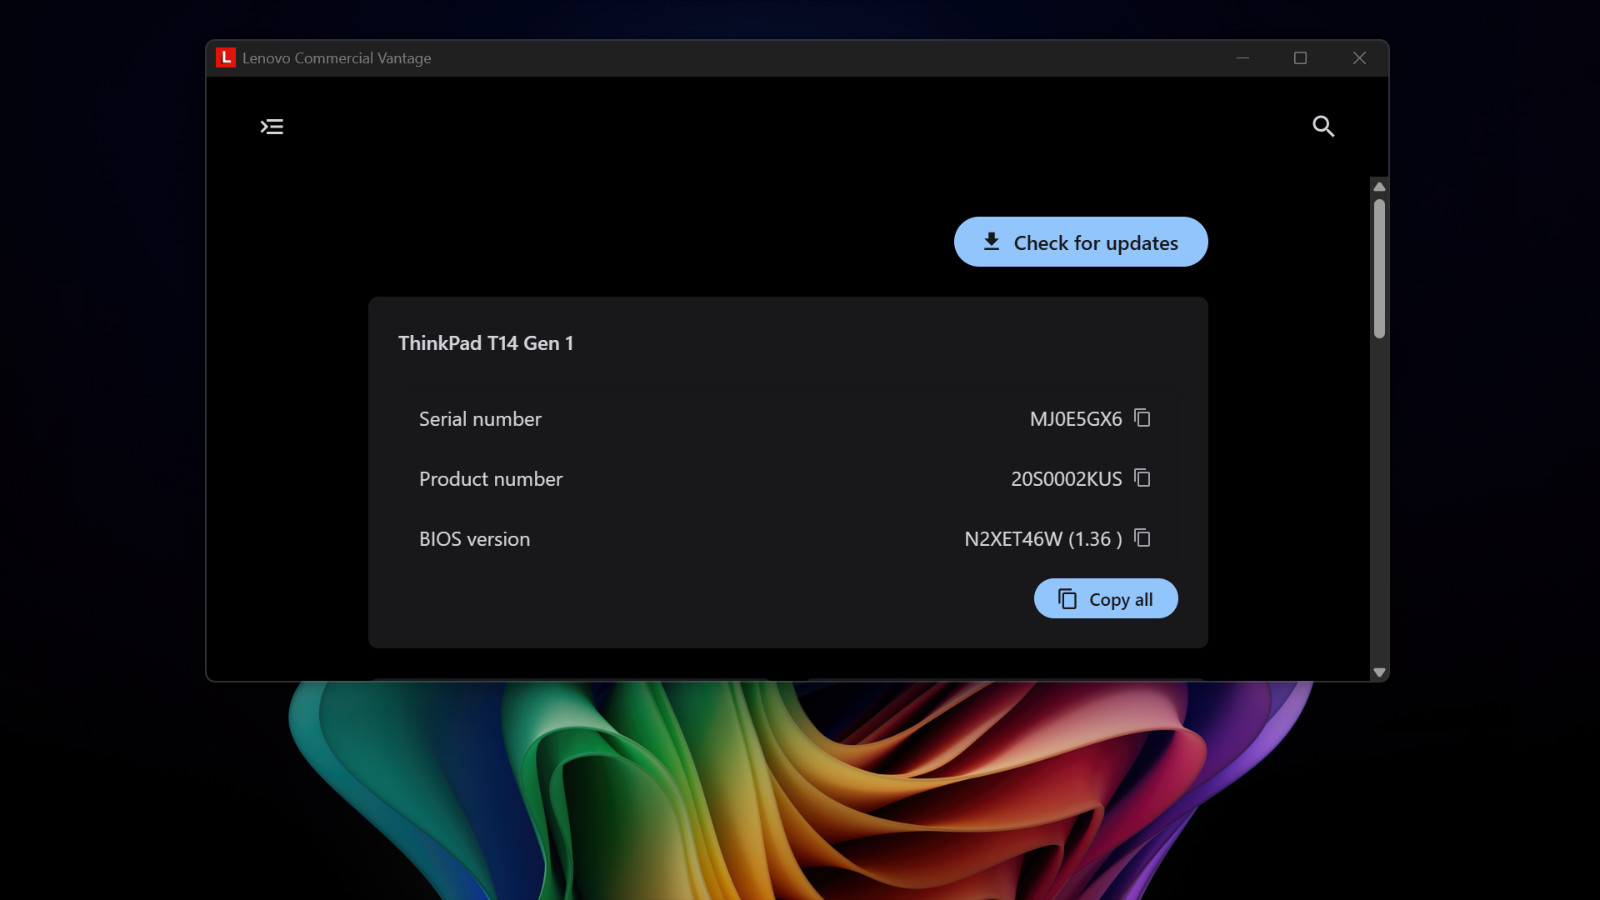Click the BIOS version label
The width and height of the screenshot is (1600, 900).
coord(475,539)
